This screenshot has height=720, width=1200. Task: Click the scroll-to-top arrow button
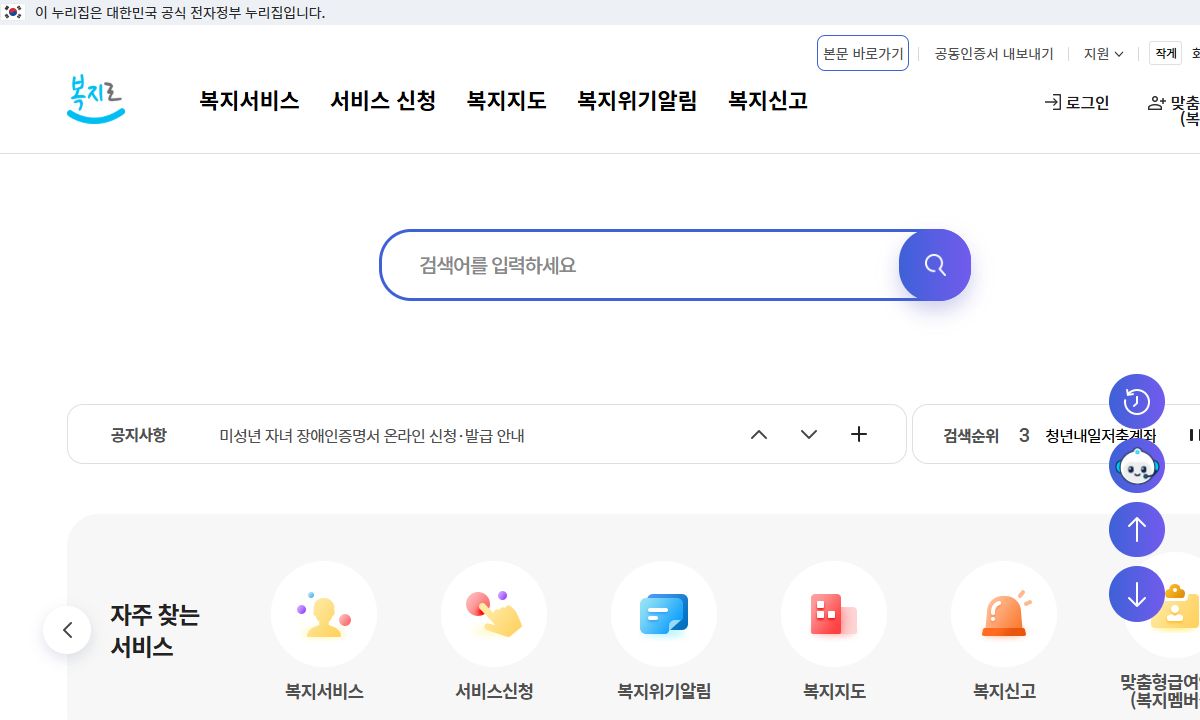click(1137, 530)
